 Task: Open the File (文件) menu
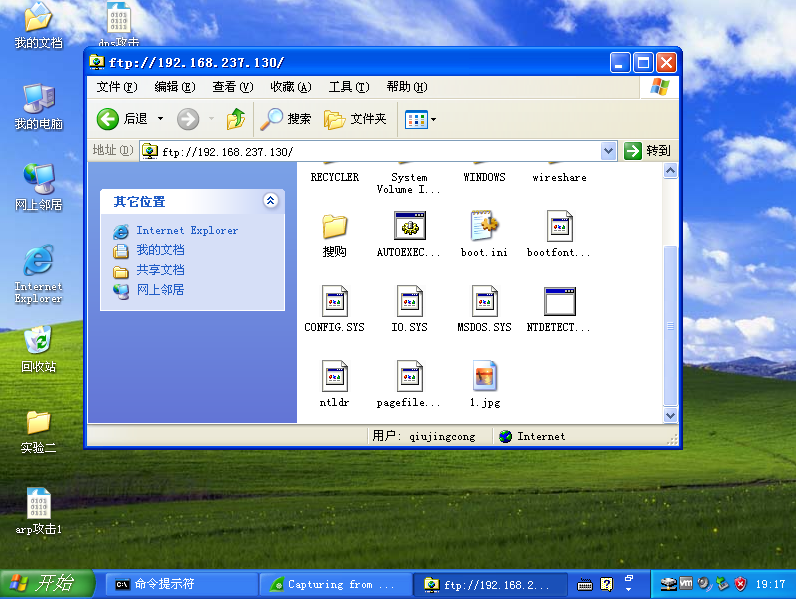[117, 87]
